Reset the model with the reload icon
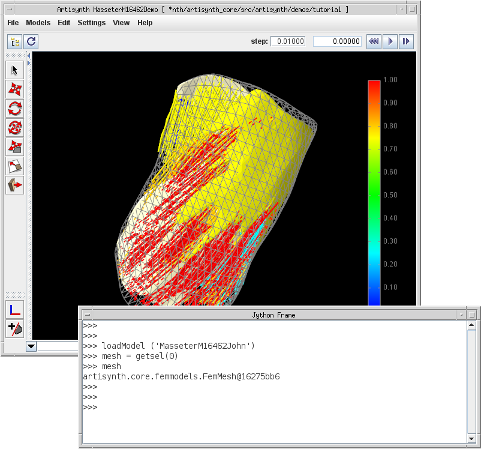Screen dimensions: 481x449 pos(31,42)
